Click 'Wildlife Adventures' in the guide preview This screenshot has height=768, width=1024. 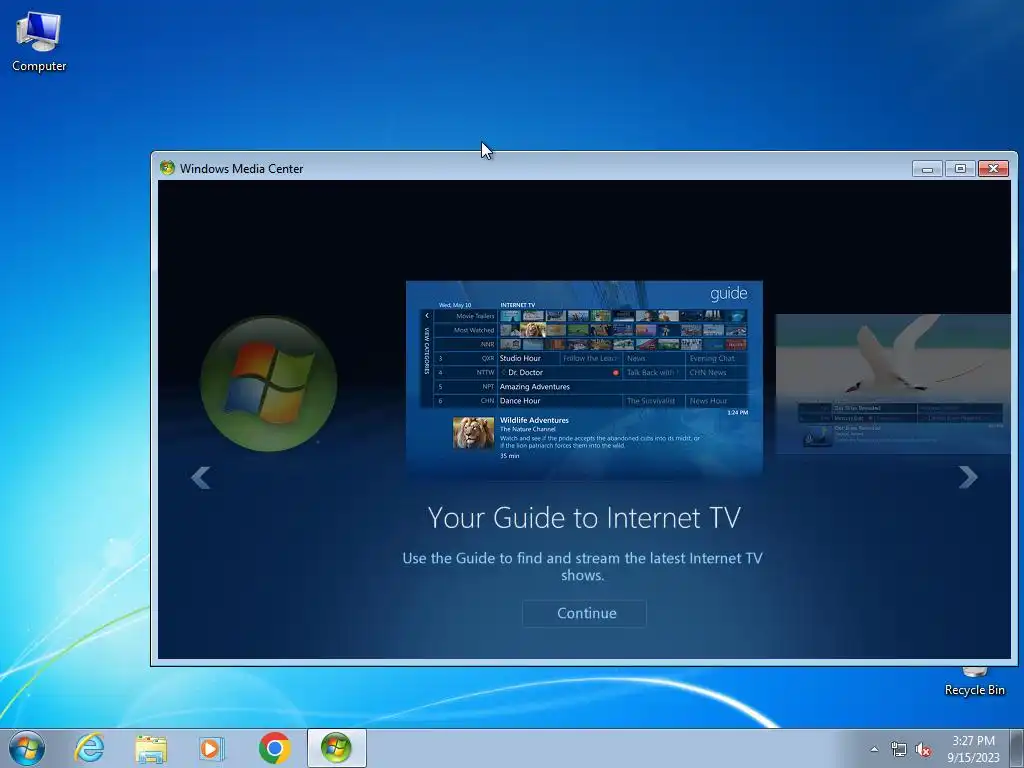[534, 420]
